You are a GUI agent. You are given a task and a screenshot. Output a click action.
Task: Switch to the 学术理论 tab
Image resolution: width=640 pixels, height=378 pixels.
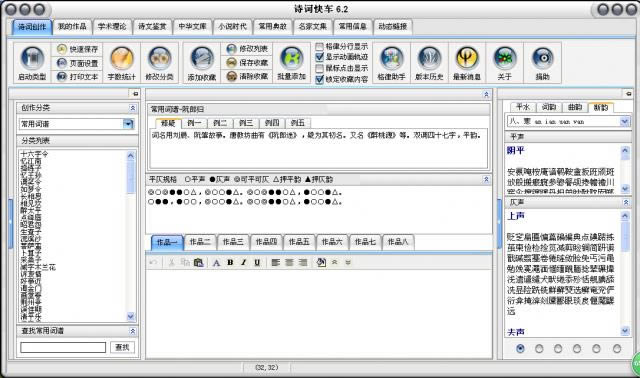(x=112, y=27)
